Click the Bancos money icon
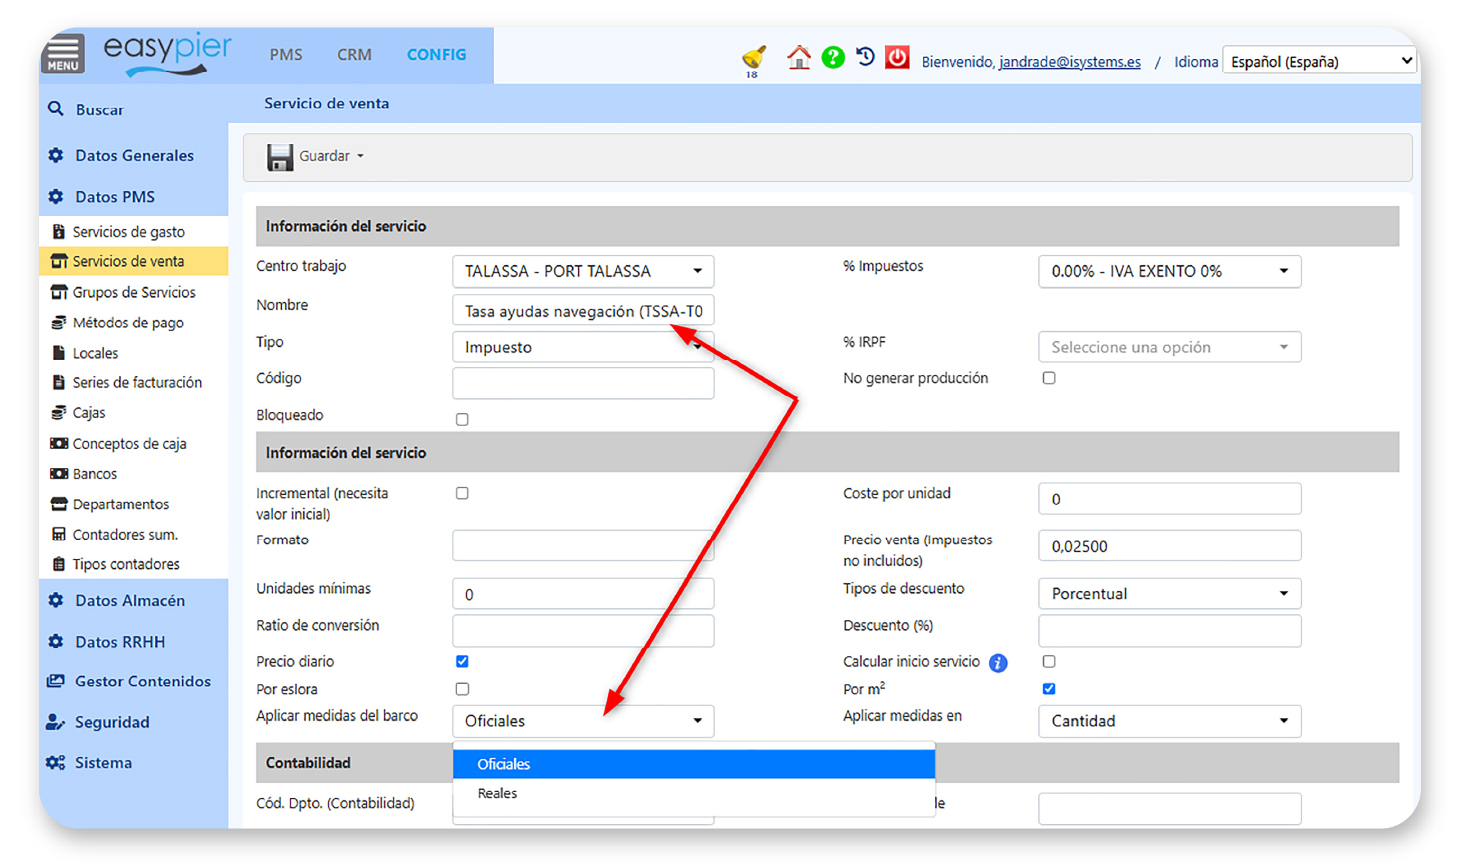This screenshot has width=1460, height=865. coord(59,474)
